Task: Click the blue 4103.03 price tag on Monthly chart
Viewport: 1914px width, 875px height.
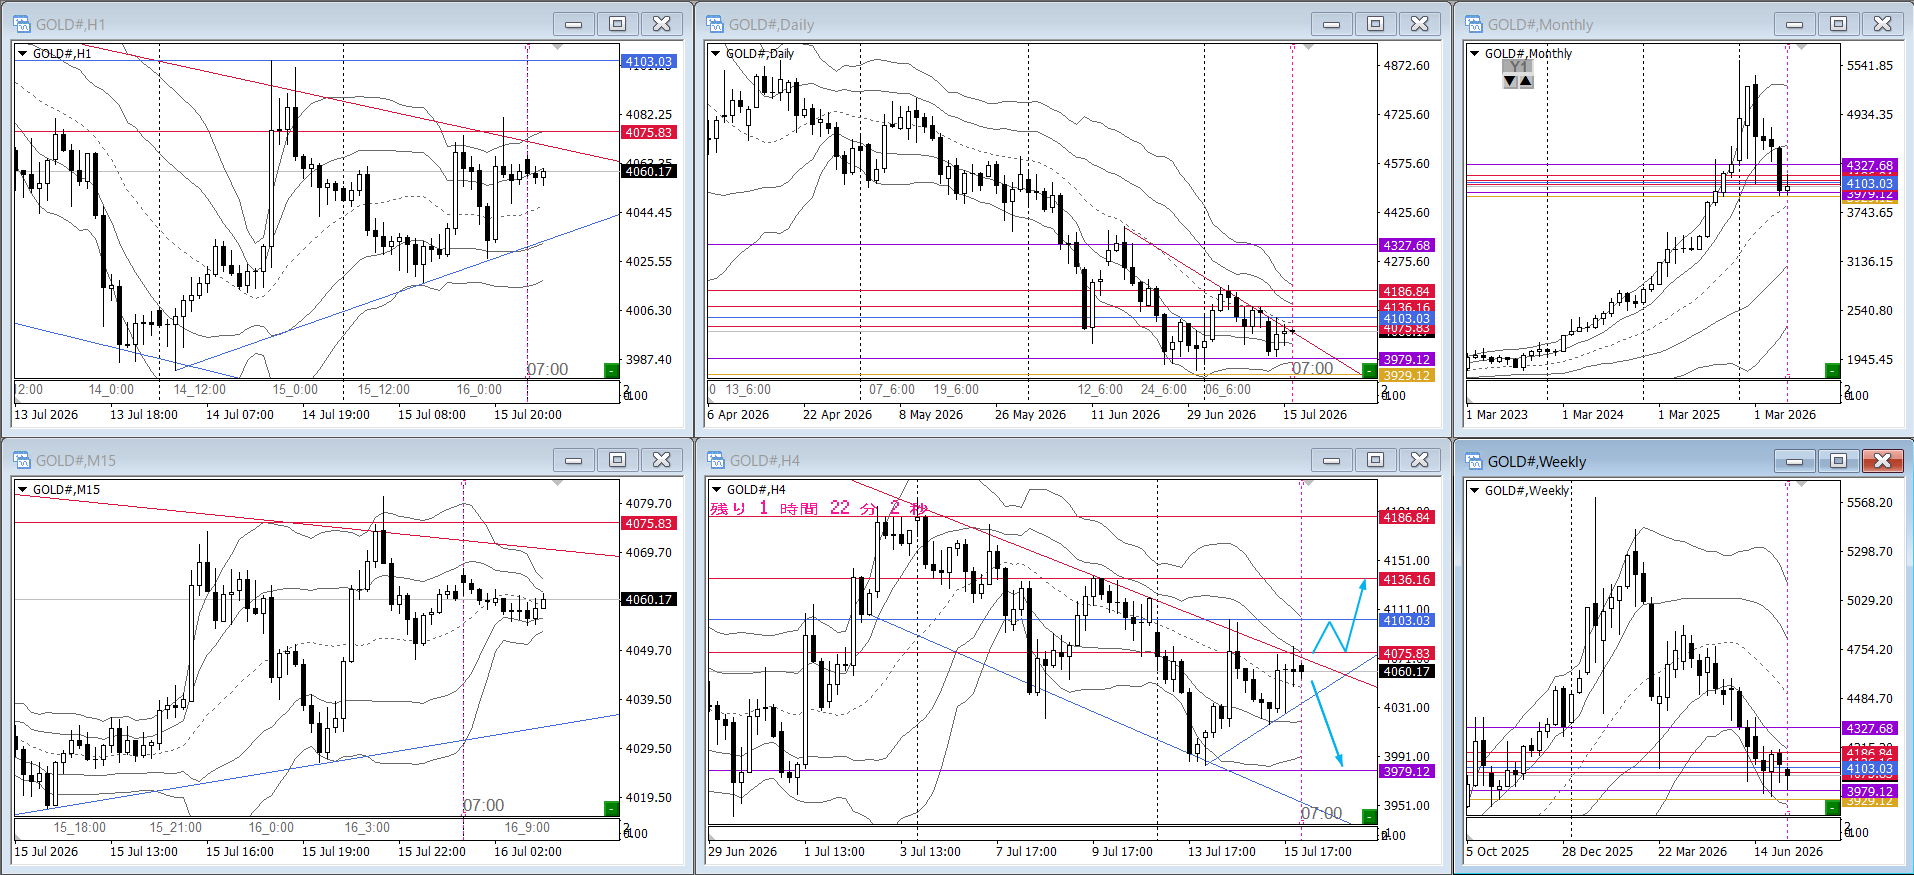Action: (x=1869, y=183)
